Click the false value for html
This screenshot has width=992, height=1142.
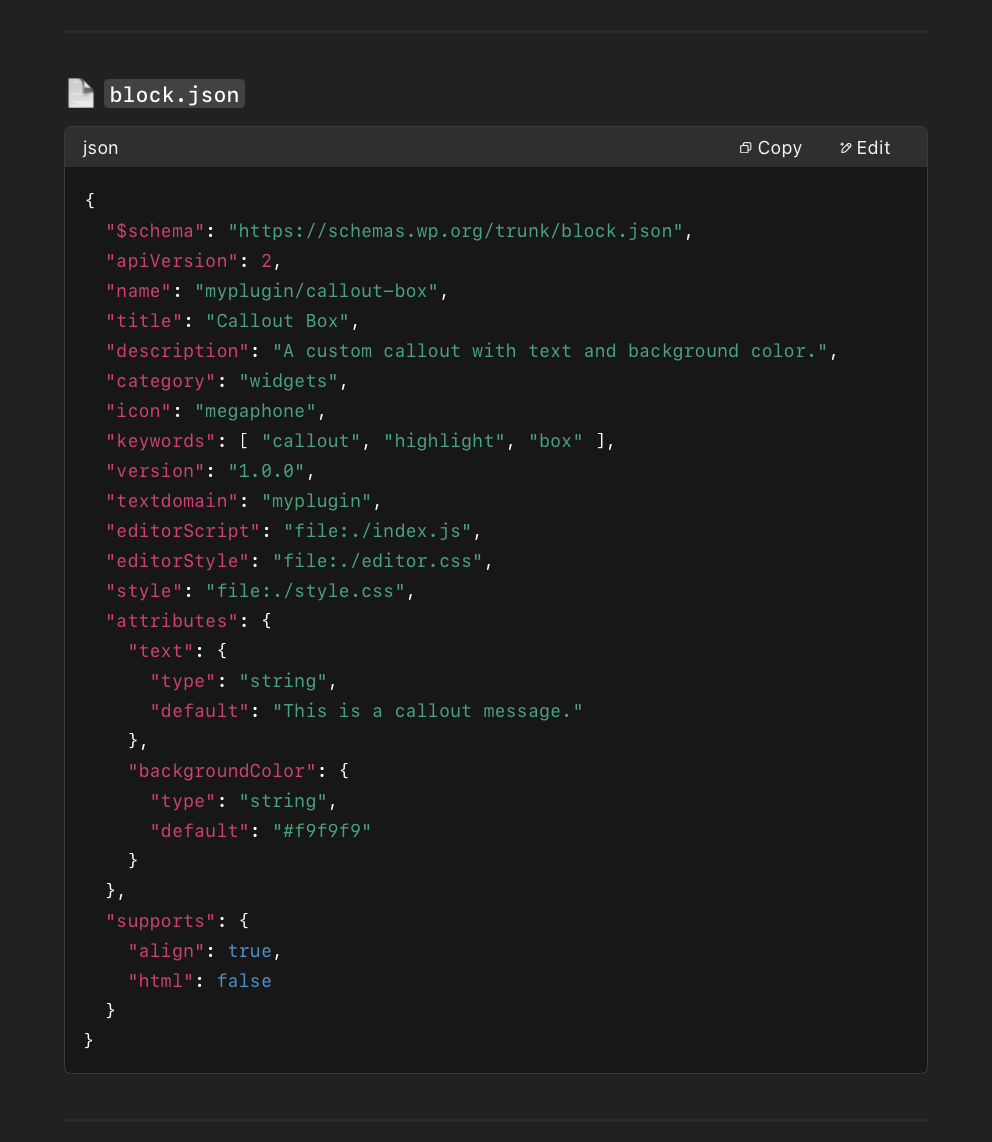244,980
